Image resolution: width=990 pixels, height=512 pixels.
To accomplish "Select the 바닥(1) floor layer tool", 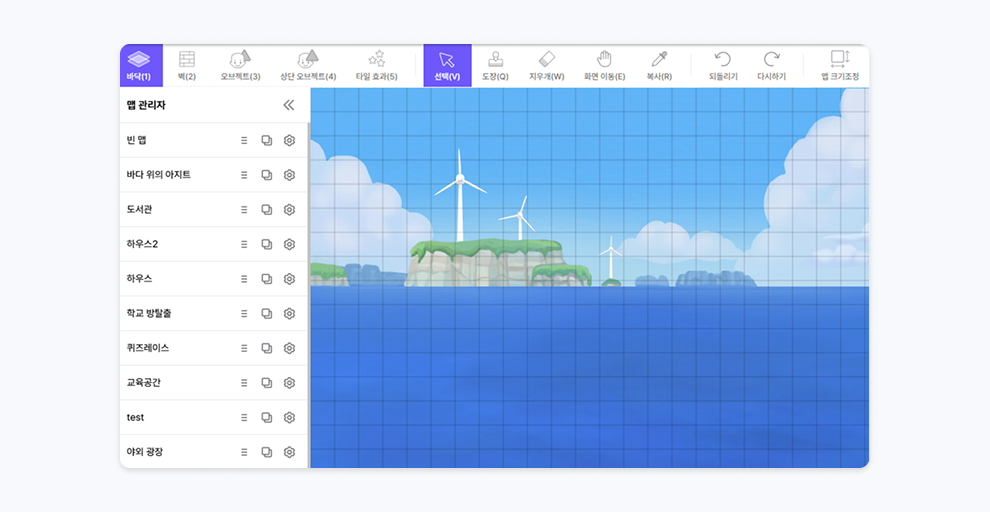I will click(141, 66).
